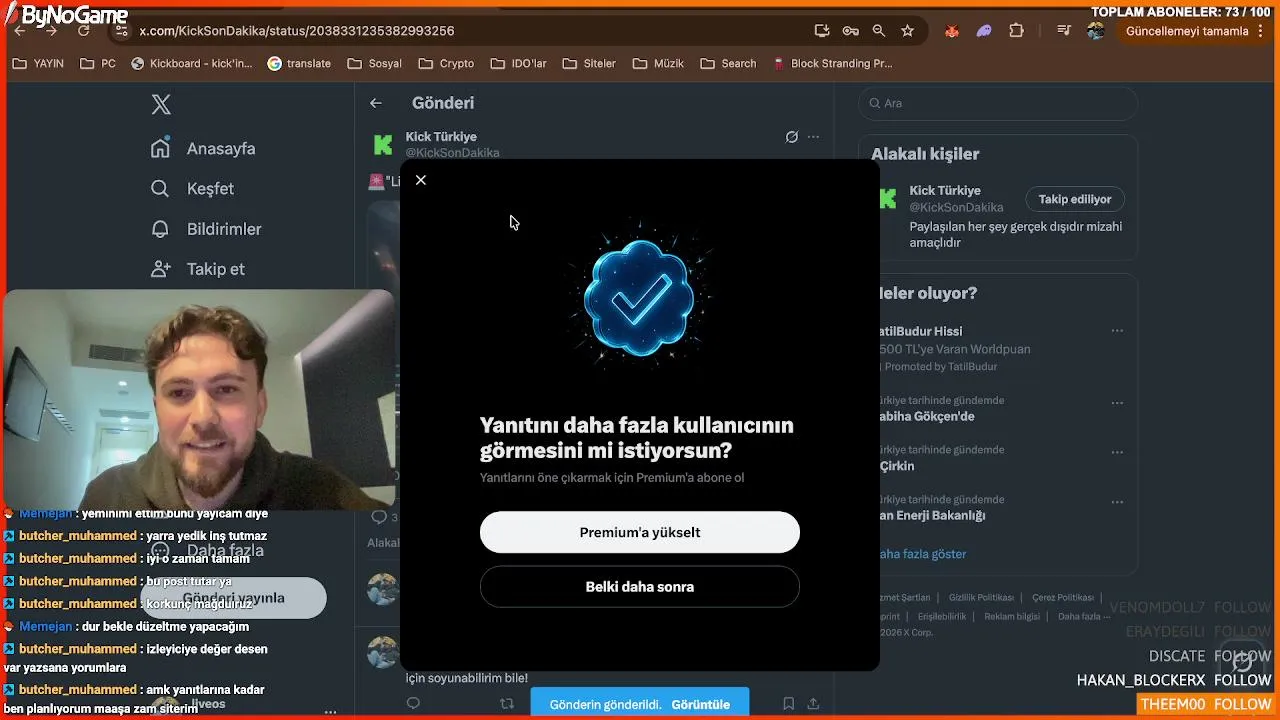The image size is (1280, 720).
Task: Click @KickSonDakika handle in post header
Action: click(x=452, y=153)
